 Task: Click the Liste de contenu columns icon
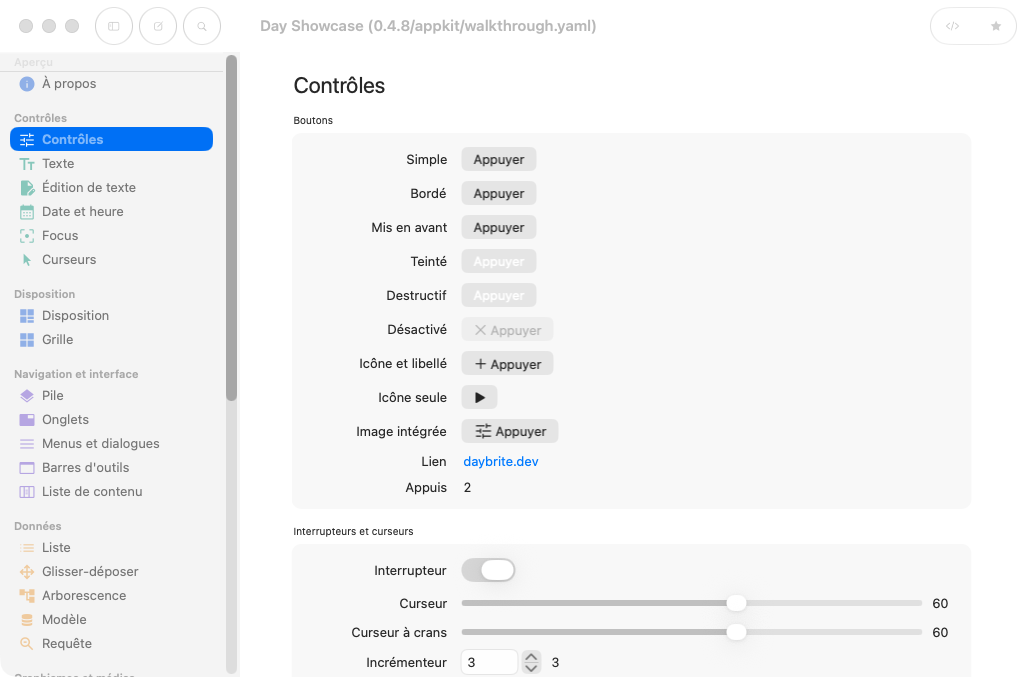coord(27,492)
